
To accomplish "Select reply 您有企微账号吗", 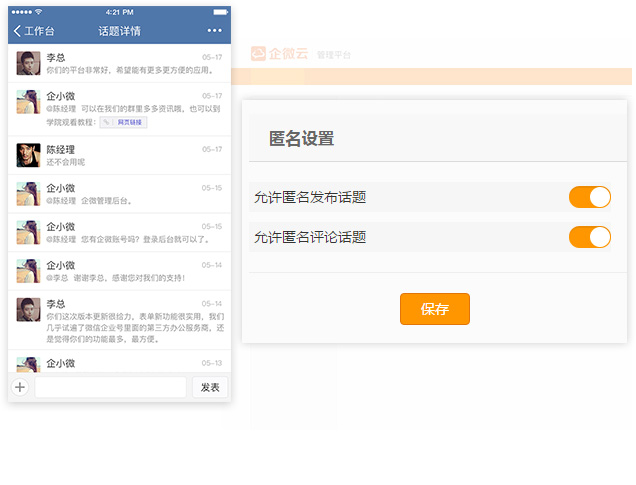I will [128, 239].
